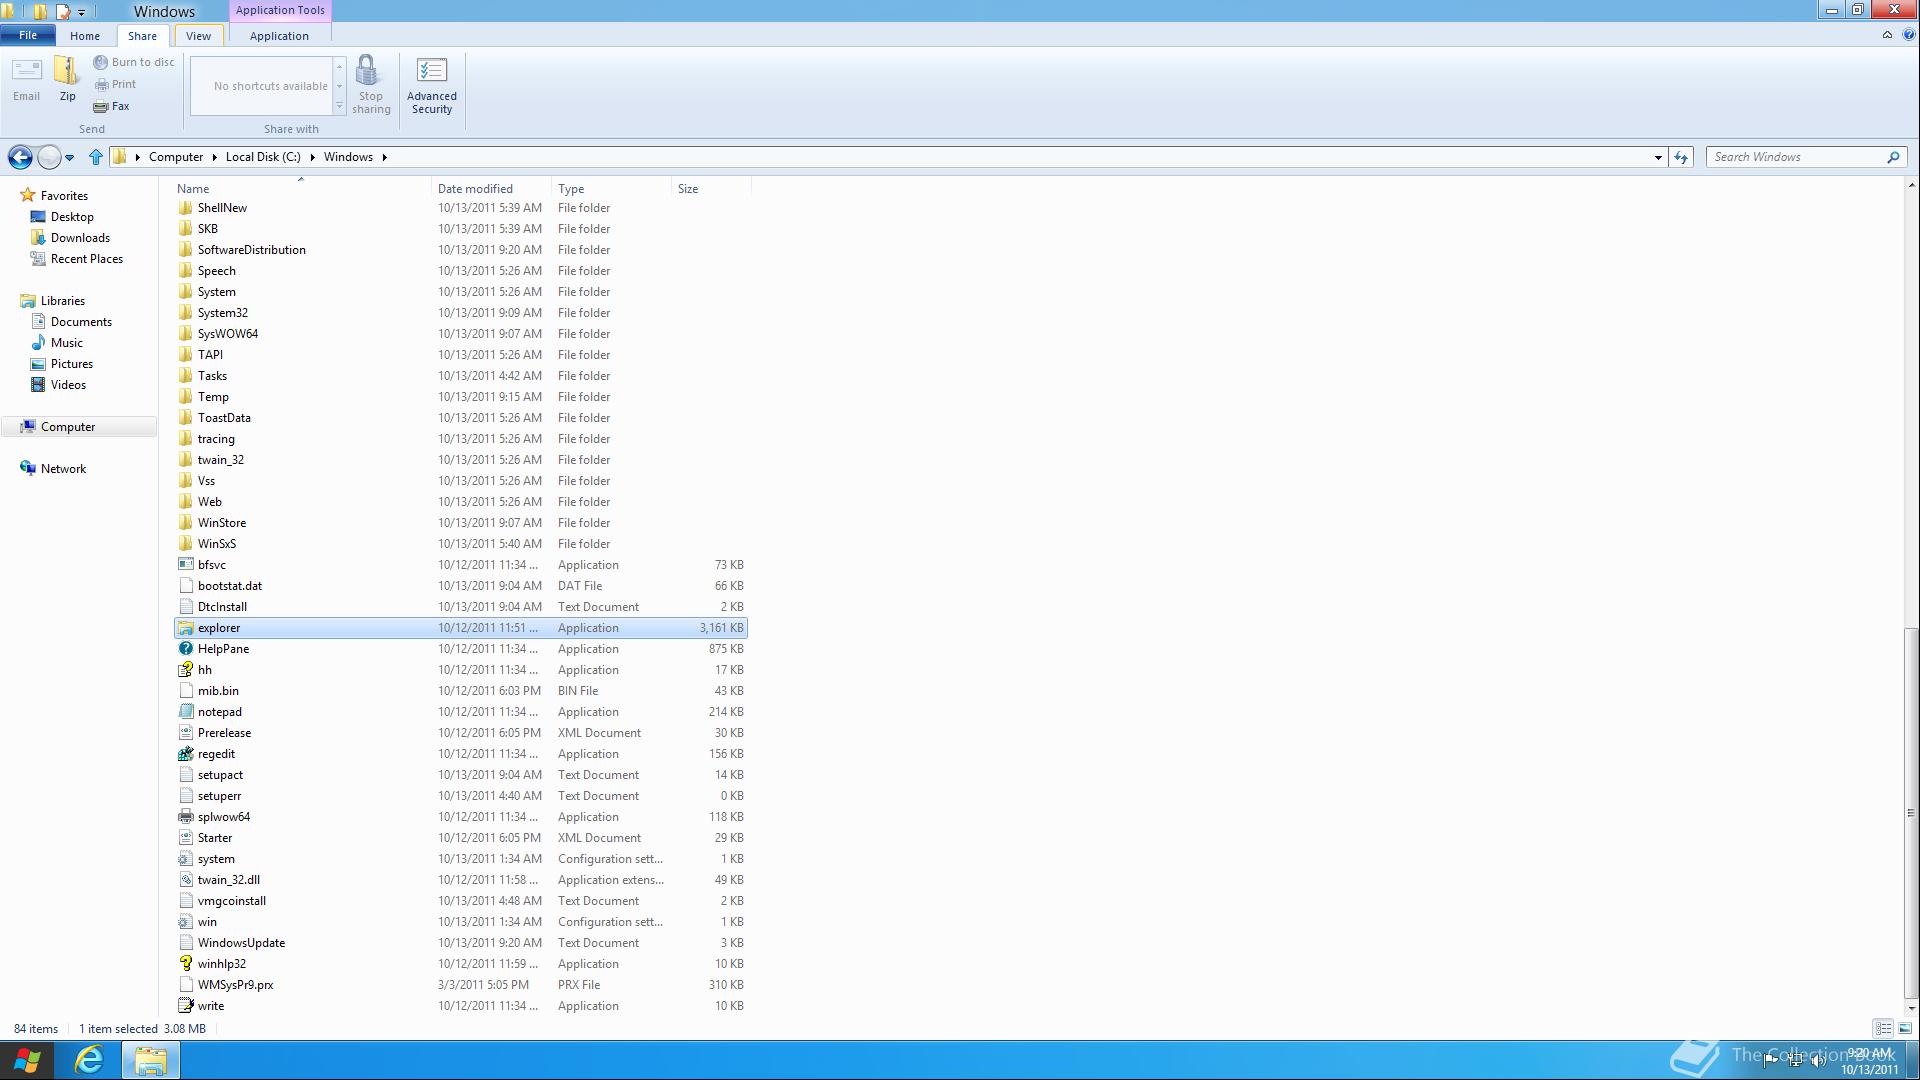Minimize the ribbon with chevron
1920x1080 pixels.
pyautogui.click(x=1887, y=35)
